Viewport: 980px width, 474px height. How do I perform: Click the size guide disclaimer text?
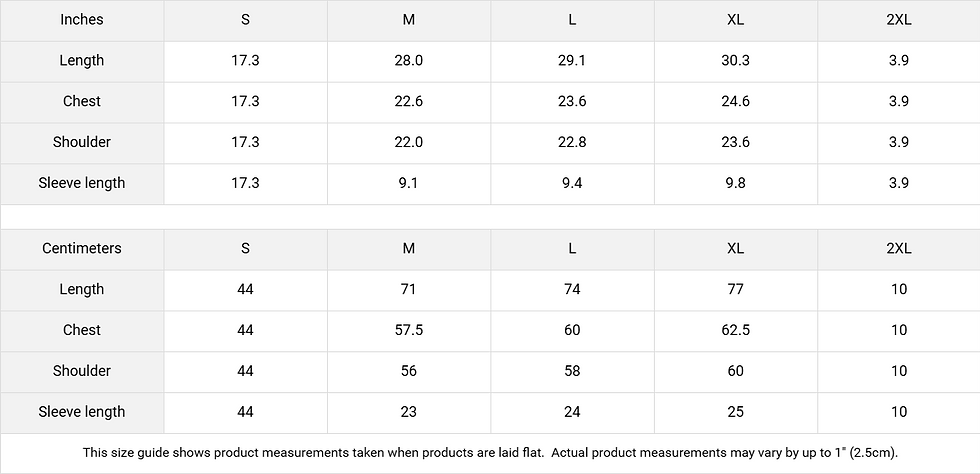pos(490,453)
